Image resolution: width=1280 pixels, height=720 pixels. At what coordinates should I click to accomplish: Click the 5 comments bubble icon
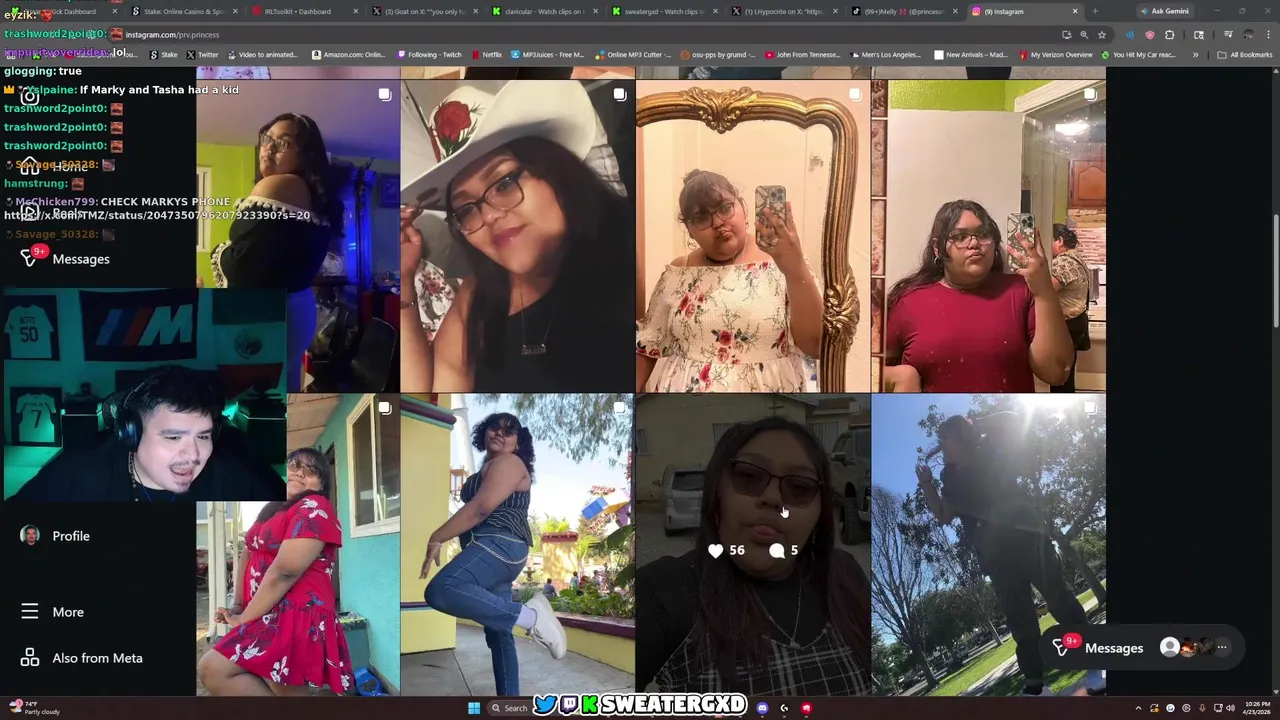[x=783, y=550]
